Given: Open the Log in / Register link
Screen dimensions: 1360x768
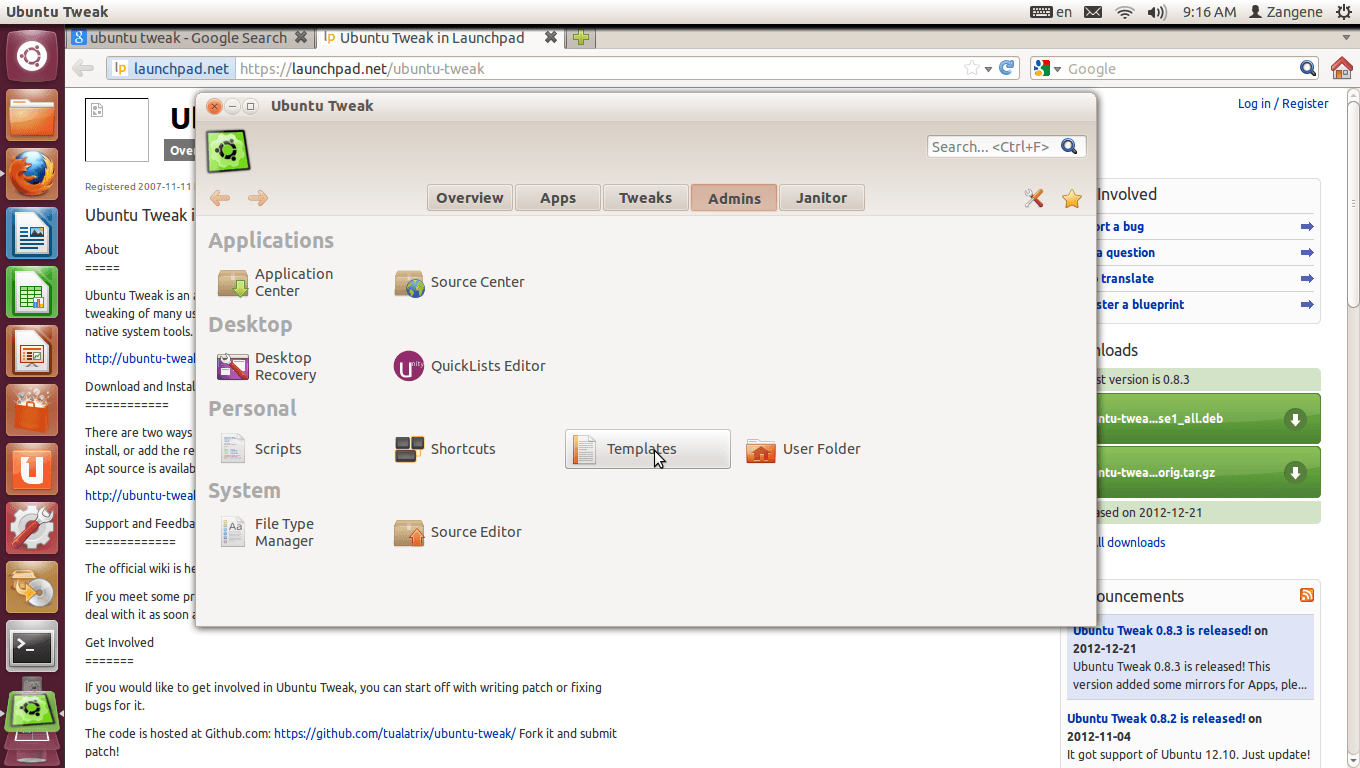Looking at the screenshot, I should point(1283,103).
